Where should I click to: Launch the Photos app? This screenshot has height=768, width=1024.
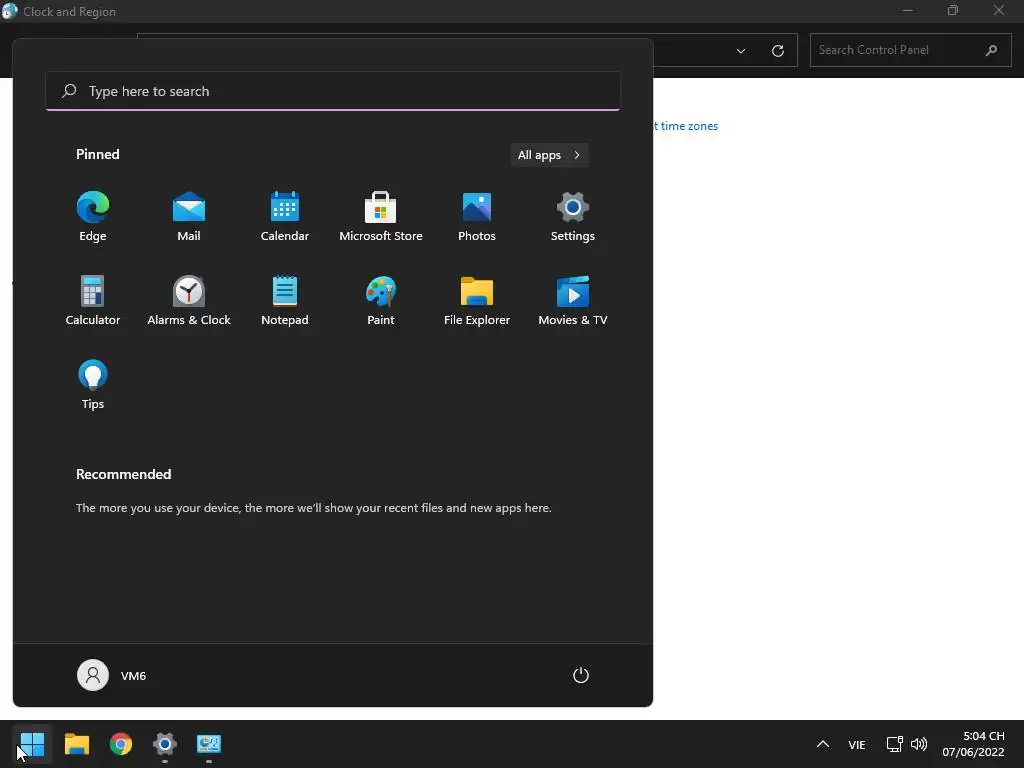tap(477, 217)
